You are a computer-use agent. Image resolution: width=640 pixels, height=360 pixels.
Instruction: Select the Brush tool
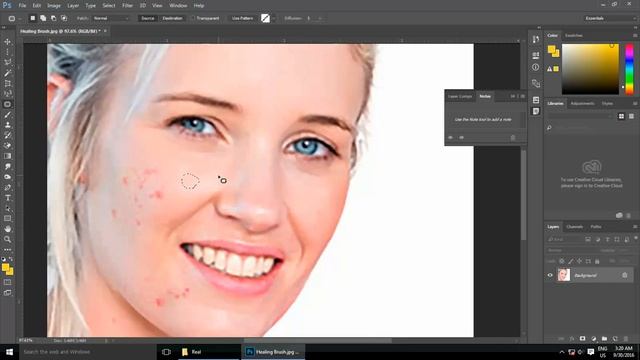(x=7, y=115)
